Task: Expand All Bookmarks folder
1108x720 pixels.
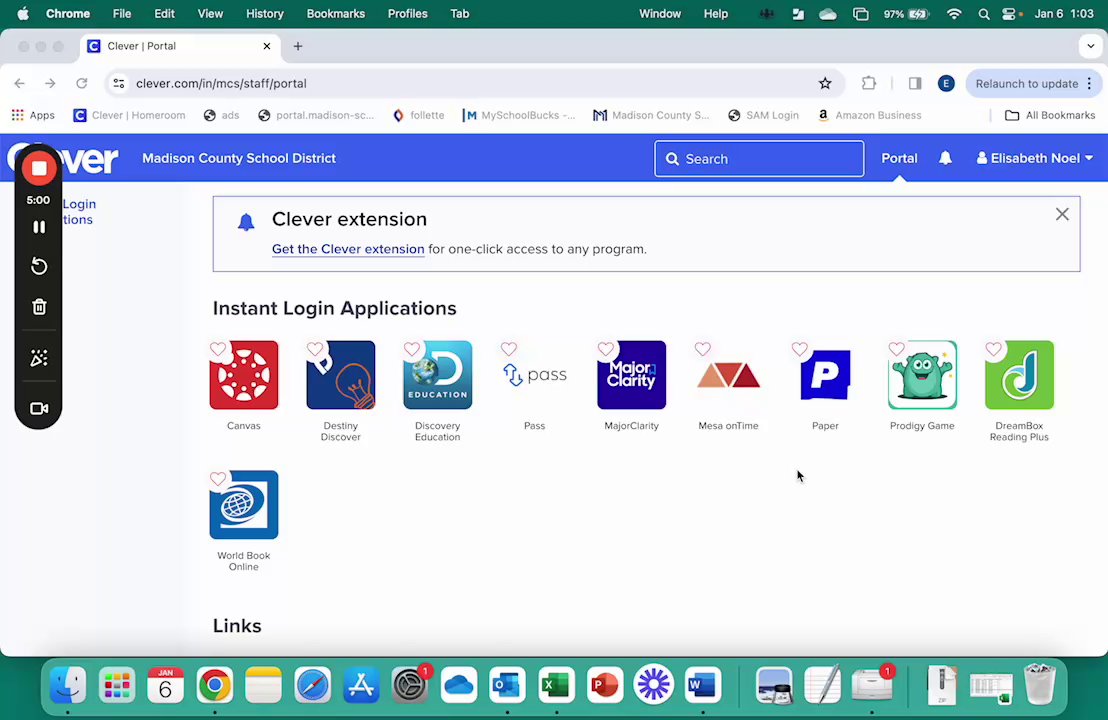Action: click(x=1050, y=115)
